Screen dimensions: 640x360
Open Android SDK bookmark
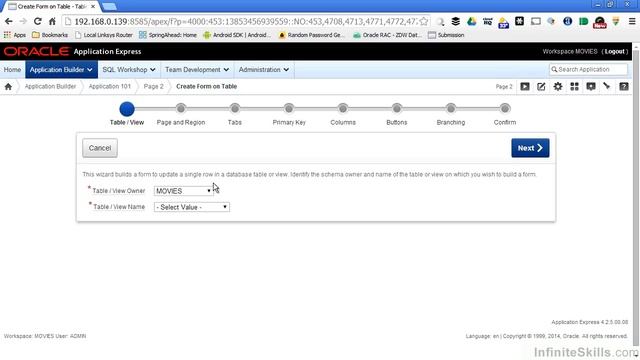[237, 35]
